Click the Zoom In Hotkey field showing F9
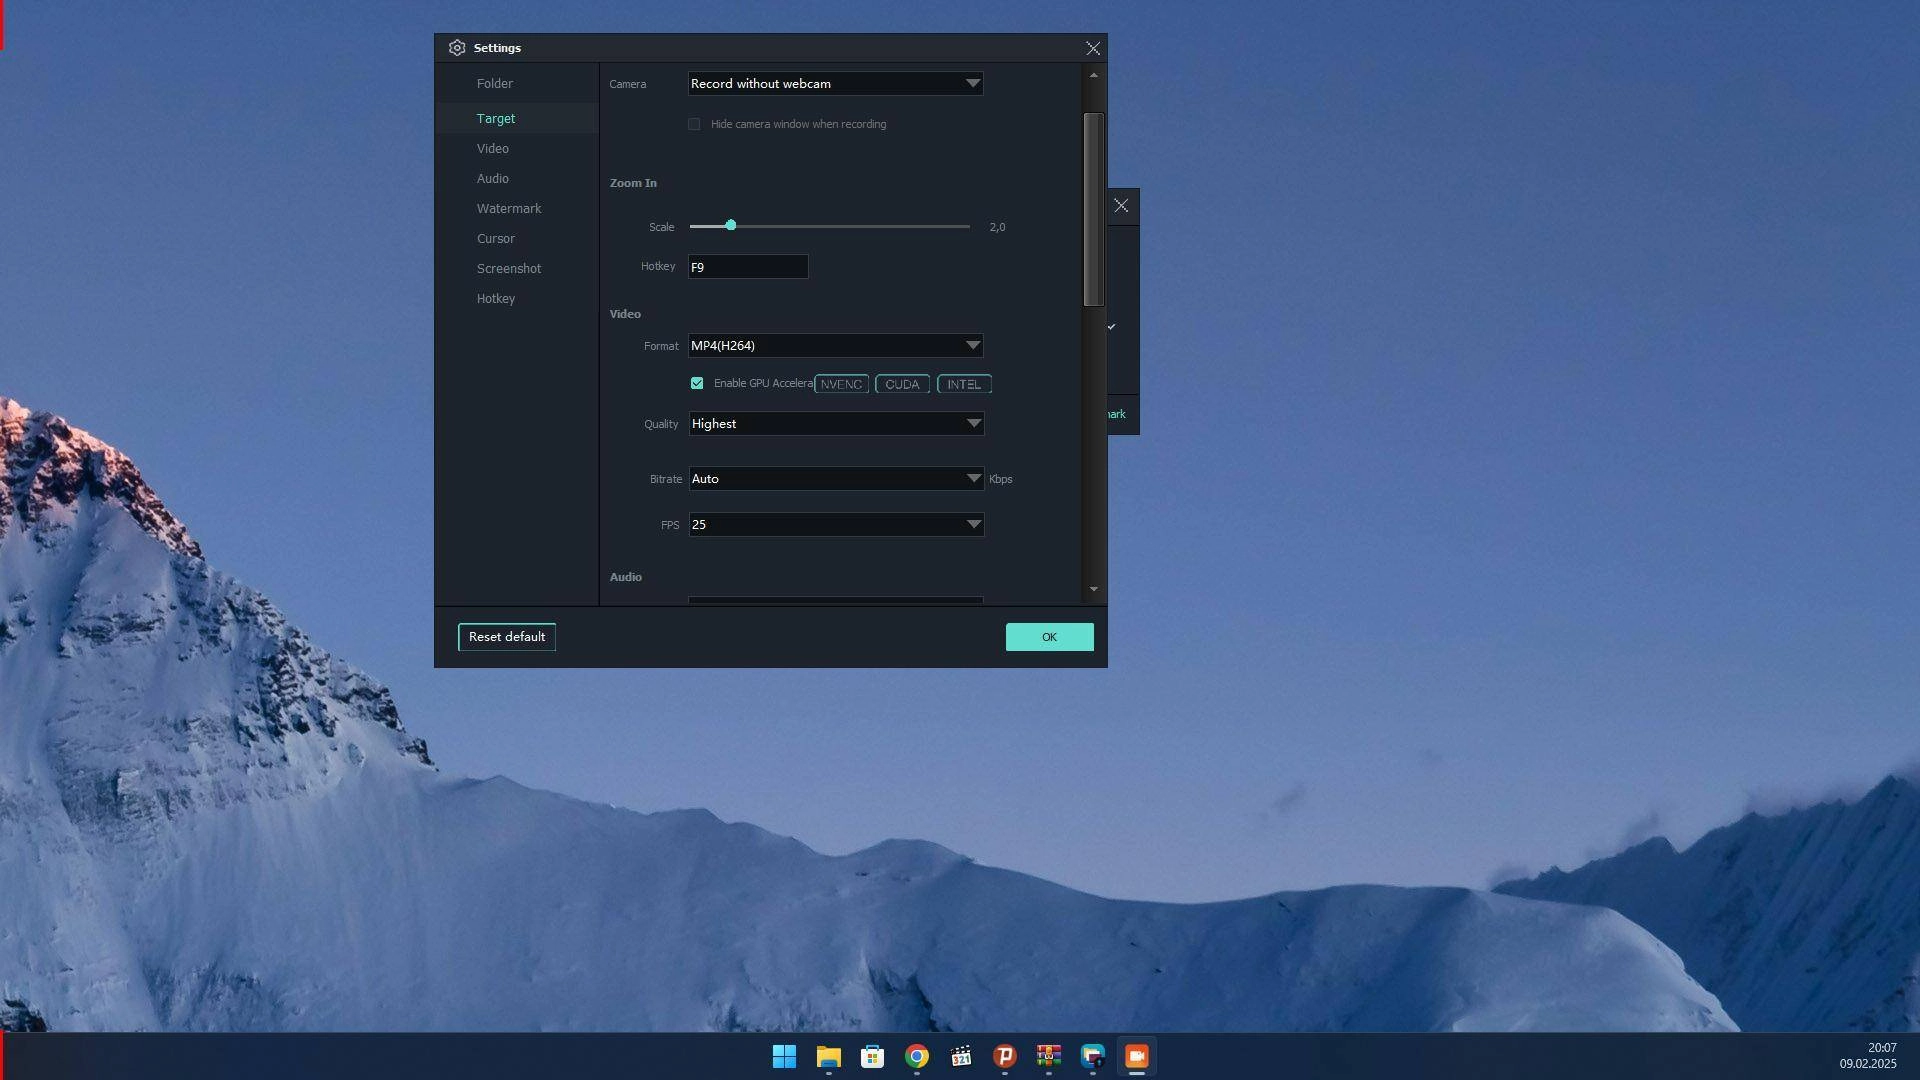 (748, 267)
